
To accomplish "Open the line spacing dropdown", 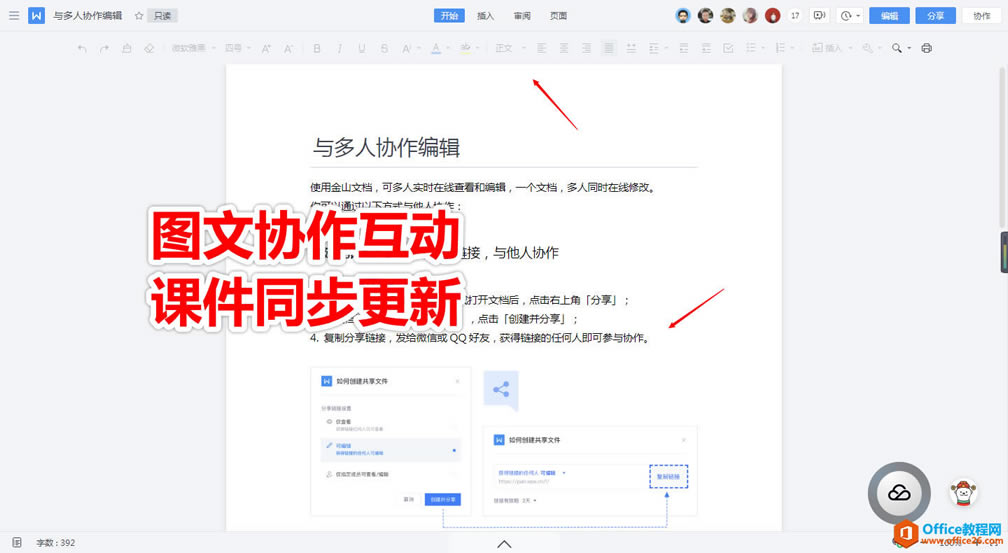I will tap(657, 48).
